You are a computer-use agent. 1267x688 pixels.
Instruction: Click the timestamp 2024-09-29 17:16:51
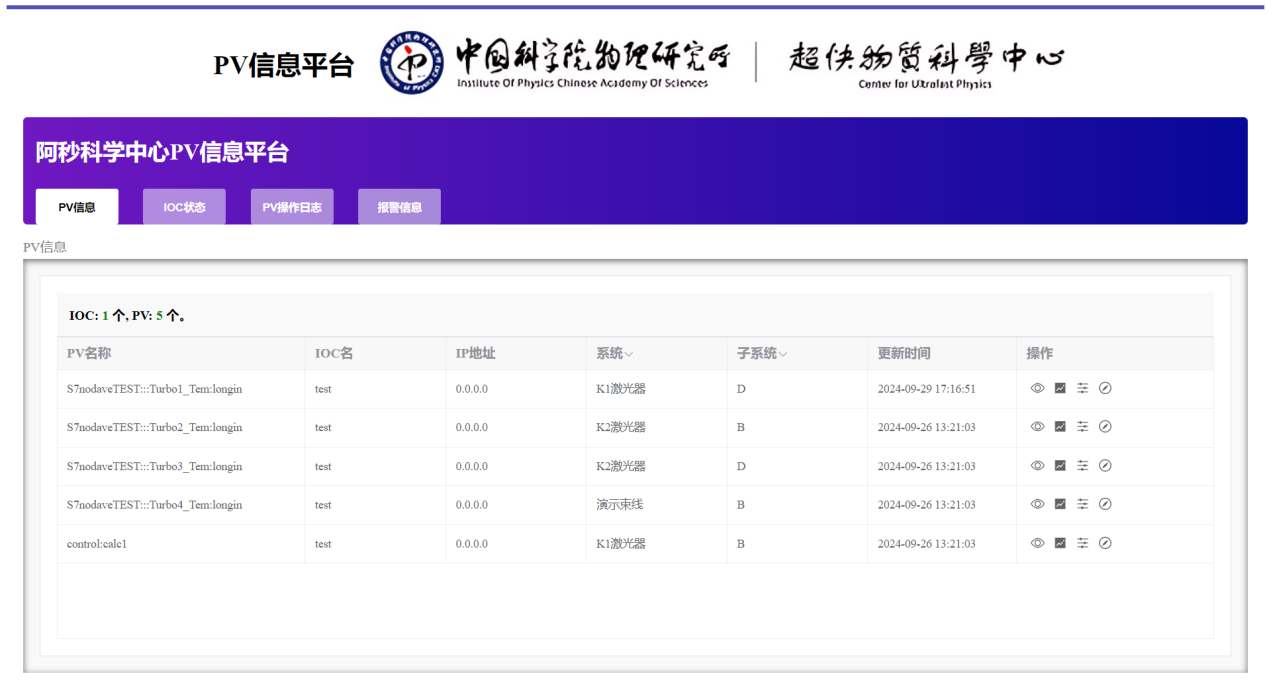click(926, 389)
